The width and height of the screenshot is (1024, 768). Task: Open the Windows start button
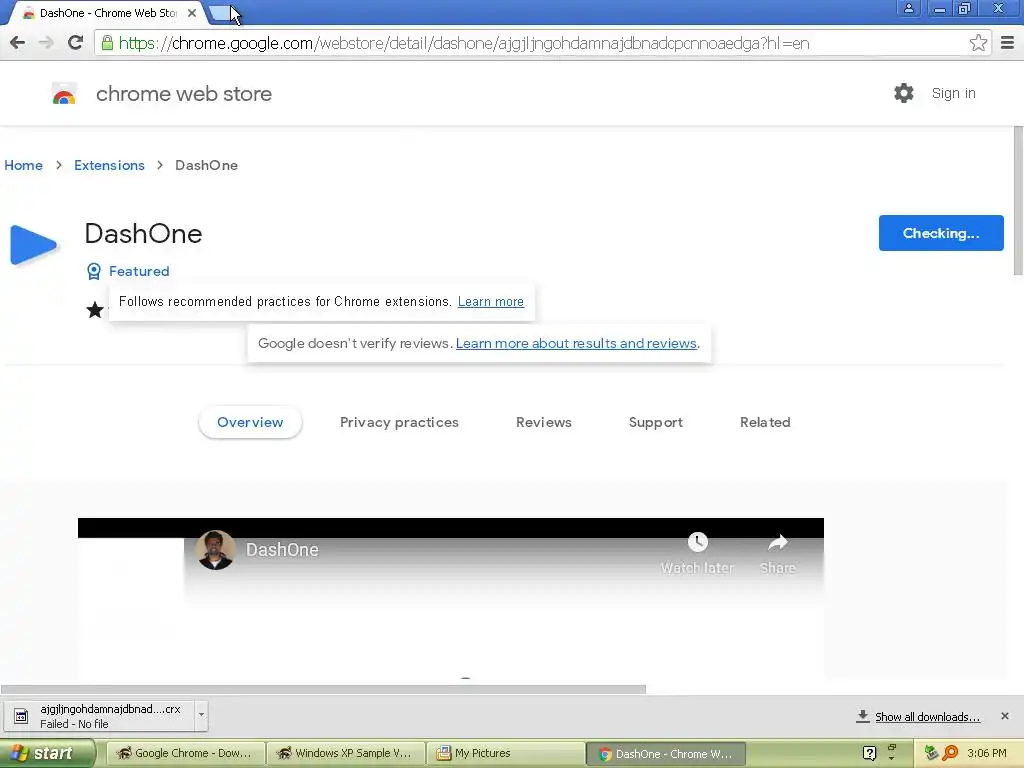click(47, 753)
